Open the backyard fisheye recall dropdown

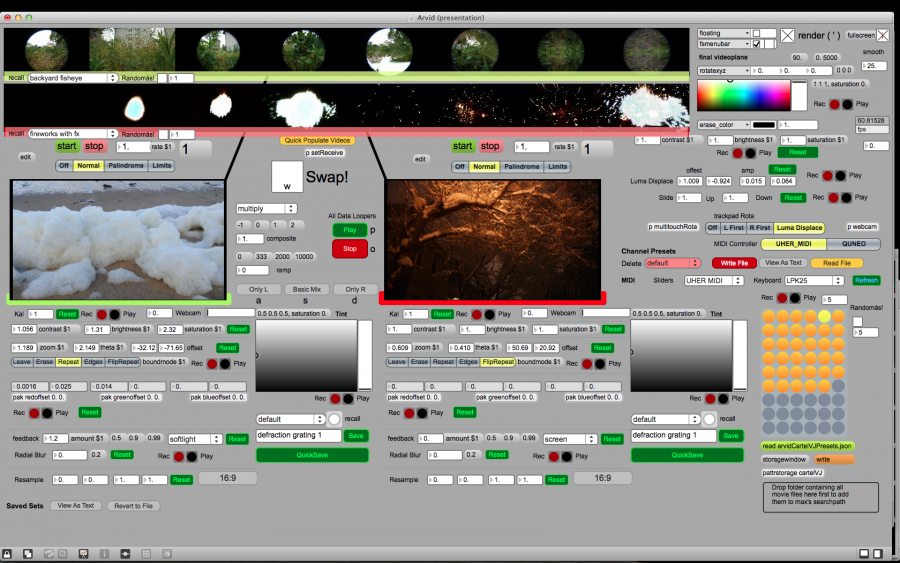tap(72, 78)
